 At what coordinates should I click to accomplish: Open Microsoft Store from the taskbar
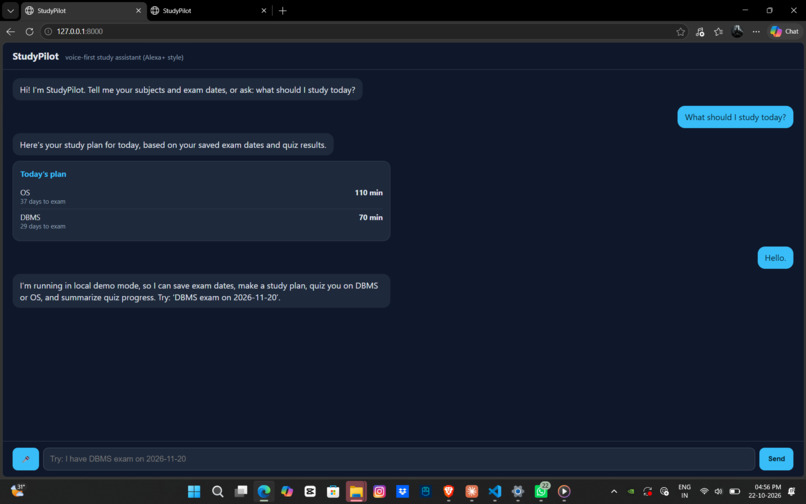[333, 492]
